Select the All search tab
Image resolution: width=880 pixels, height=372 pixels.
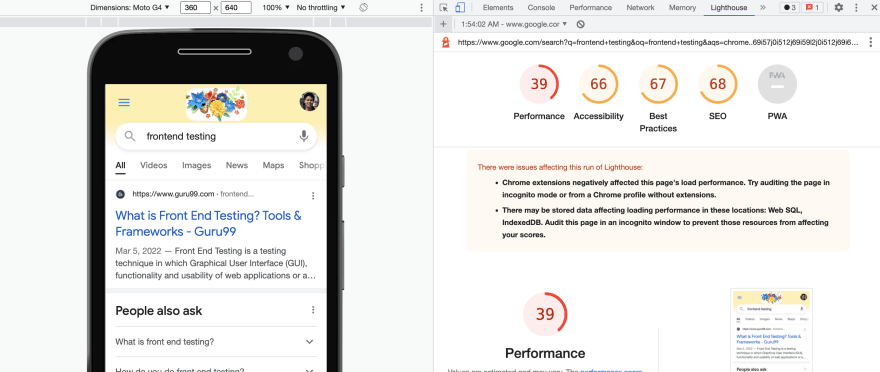click(121, 165)
